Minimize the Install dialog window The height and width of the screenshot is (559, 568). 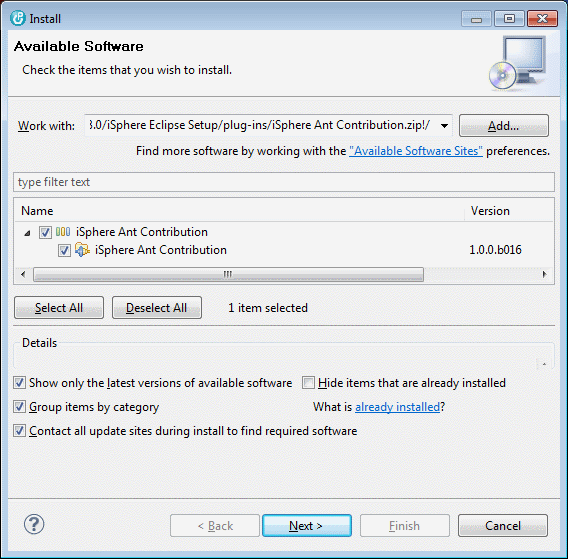point(476,19)
